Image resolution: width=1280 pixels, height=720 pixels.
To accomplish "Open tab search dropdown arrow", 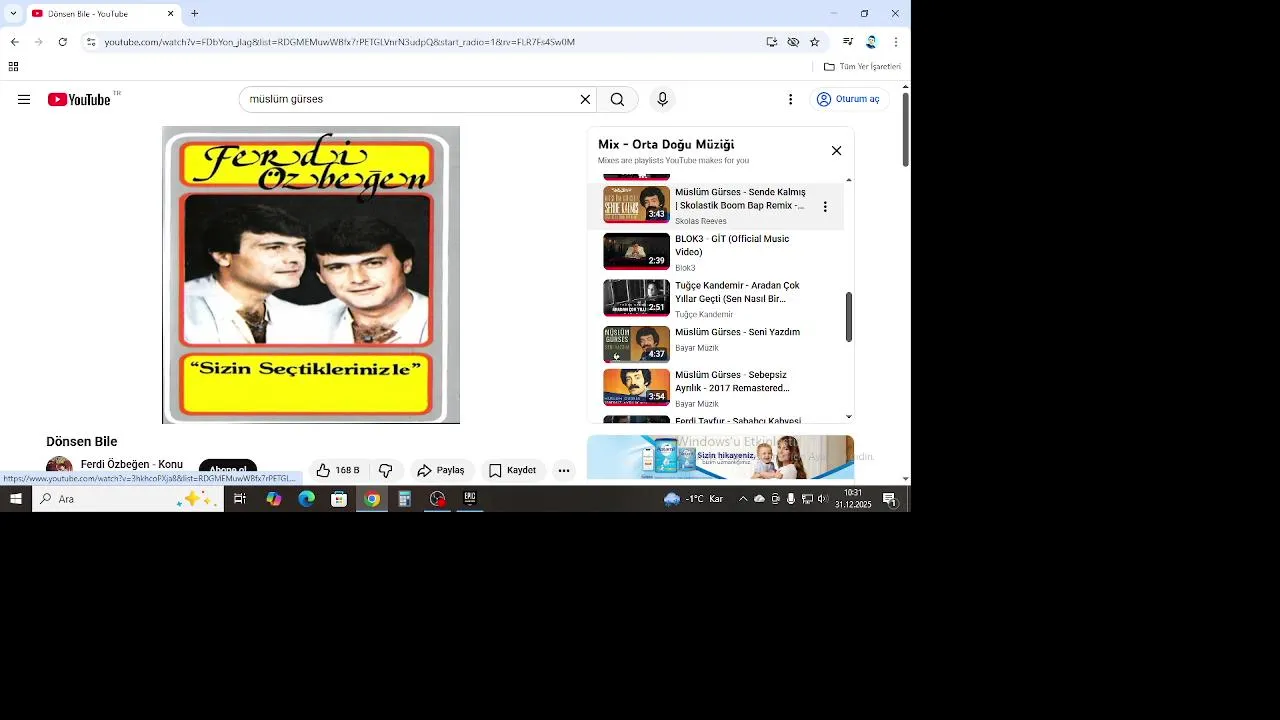I will 13,14.
